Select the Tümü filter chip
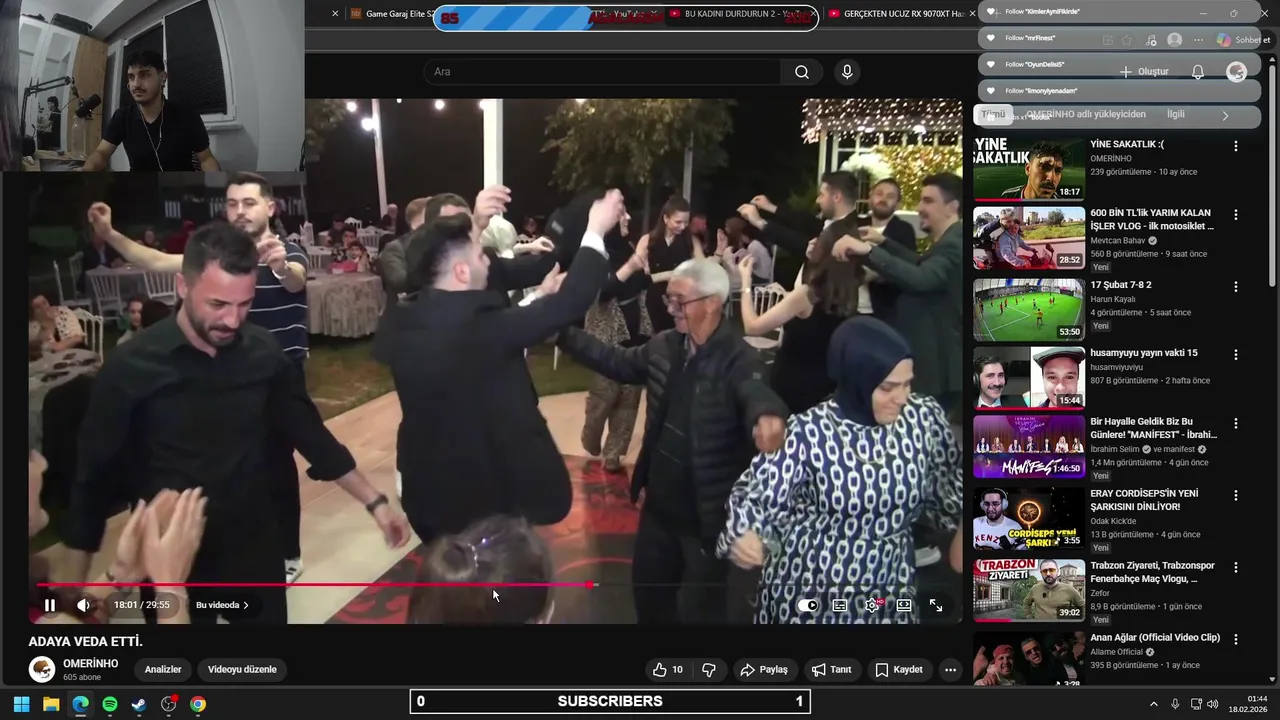1280x720 pixels. pos(993,115)
